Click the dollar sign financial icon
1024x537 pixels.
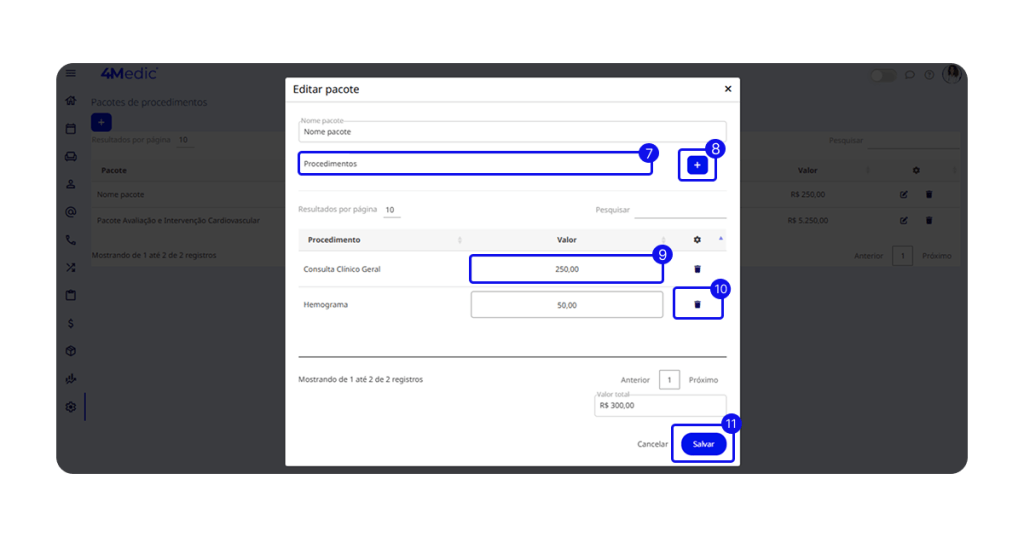[70, 324]
